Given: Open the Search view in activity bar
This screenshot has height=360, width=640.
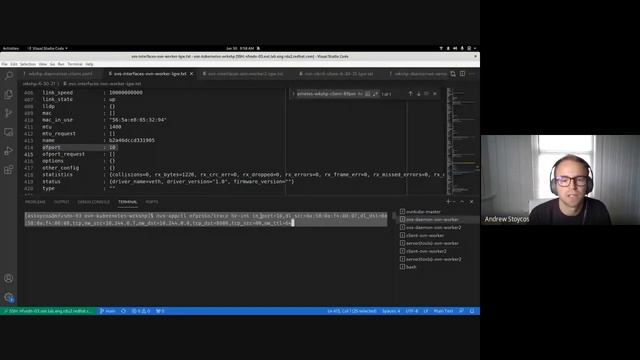Looking at the screenshot, I should tap(9, 76).
